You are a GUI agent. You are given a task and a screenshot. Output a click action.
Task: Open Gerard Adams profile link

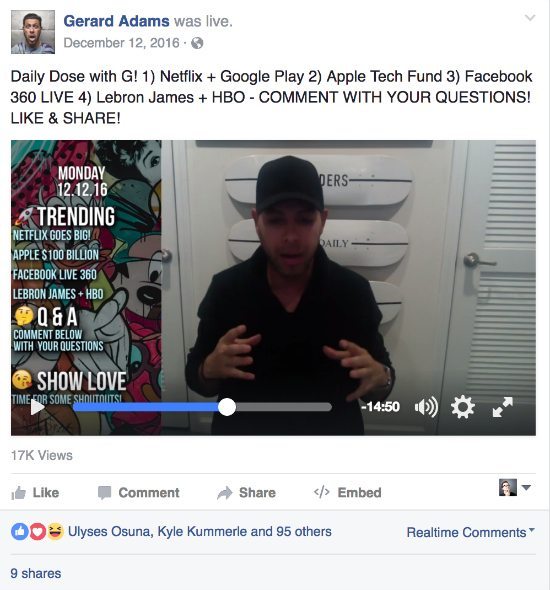116,21
